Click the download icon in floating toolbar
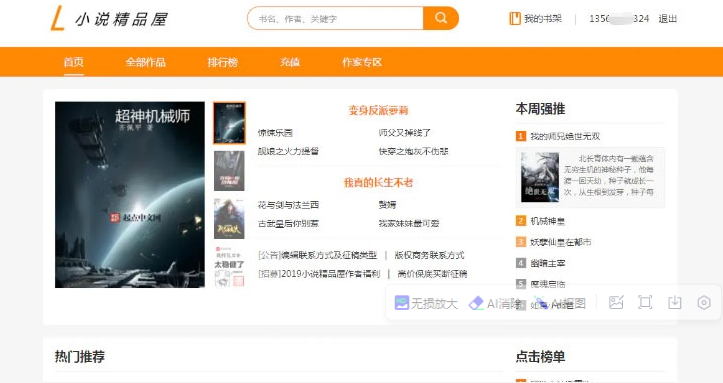723x383 pixels. pos(675,302)
